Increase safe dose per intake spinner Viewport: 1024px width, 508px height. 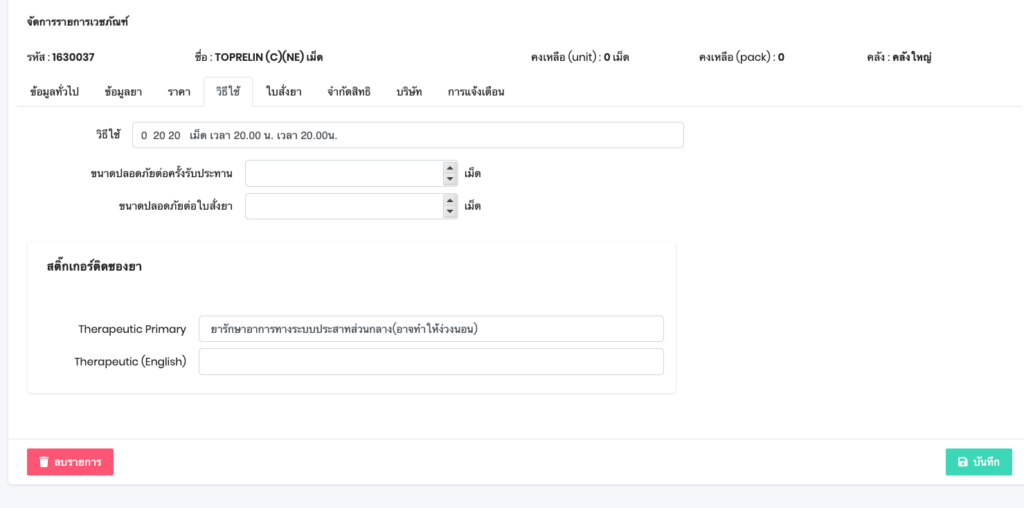(450, 168)
